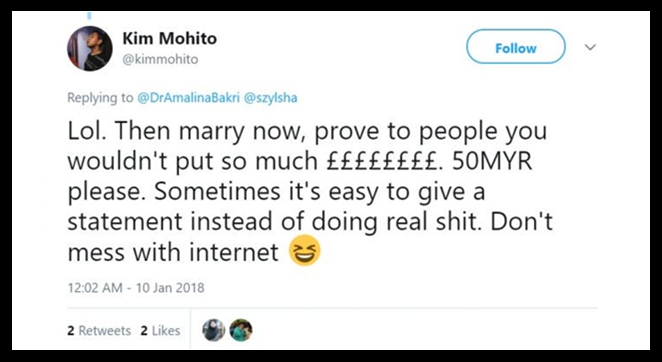662x362 pixels.
Task: Follow Kim Mohito with the Follow button
Action: (515, 47)
